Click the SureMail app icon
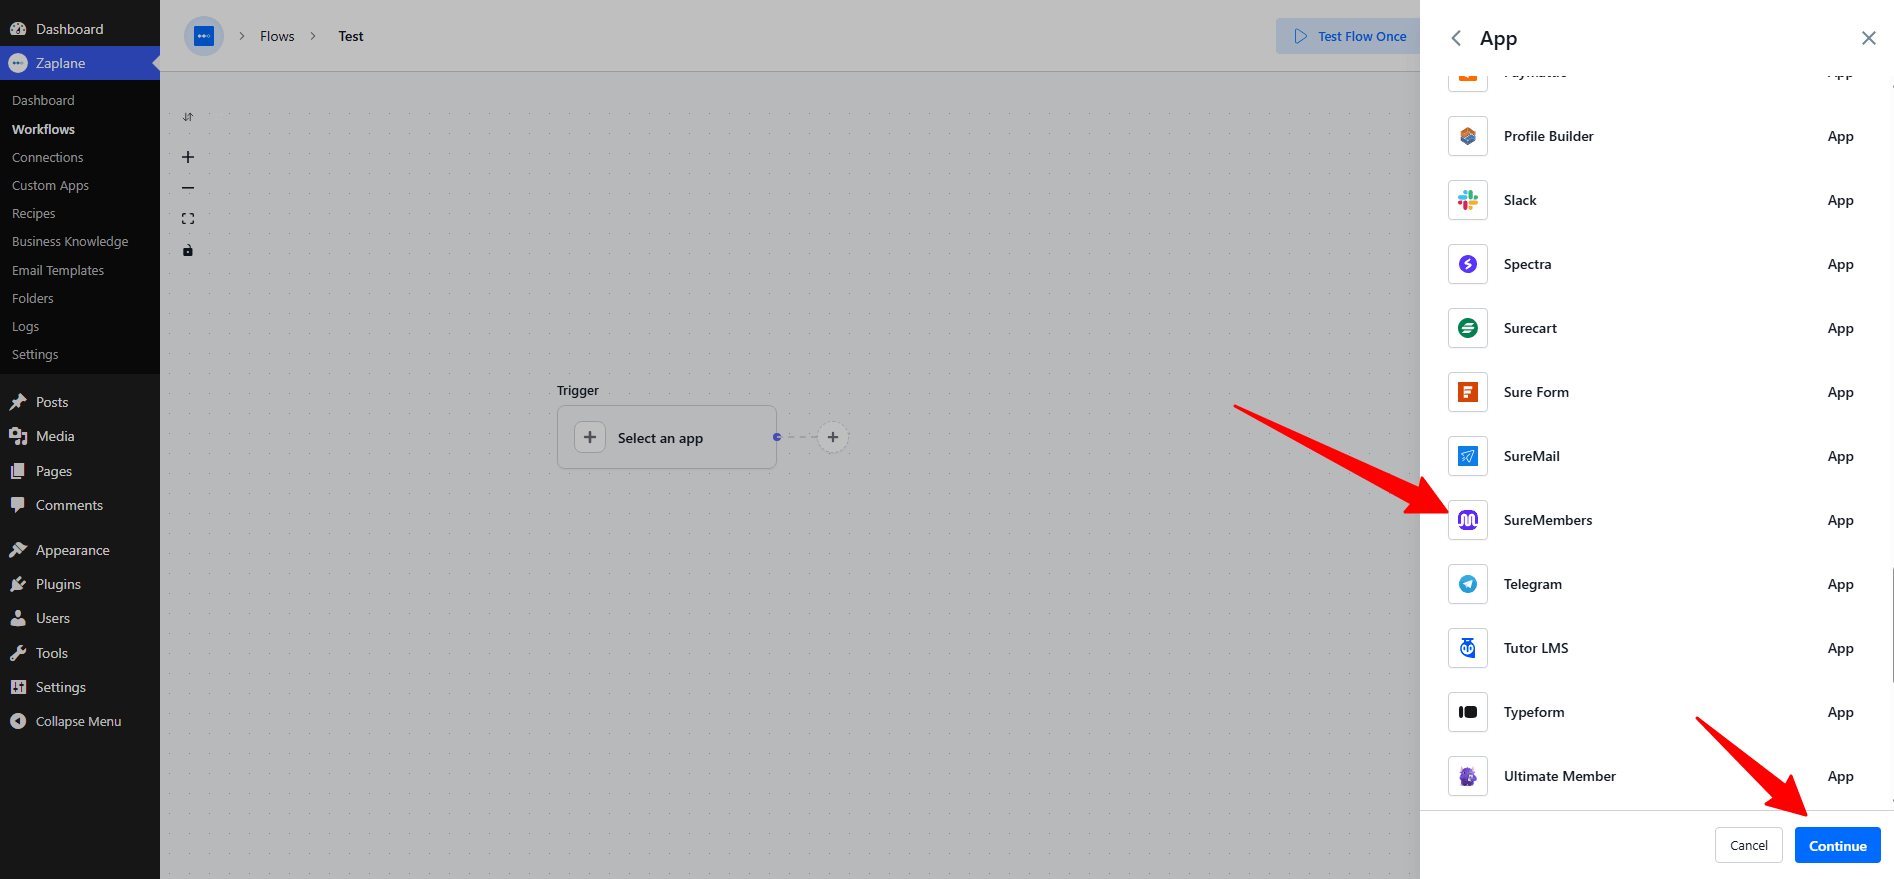 coord(1468,456)
